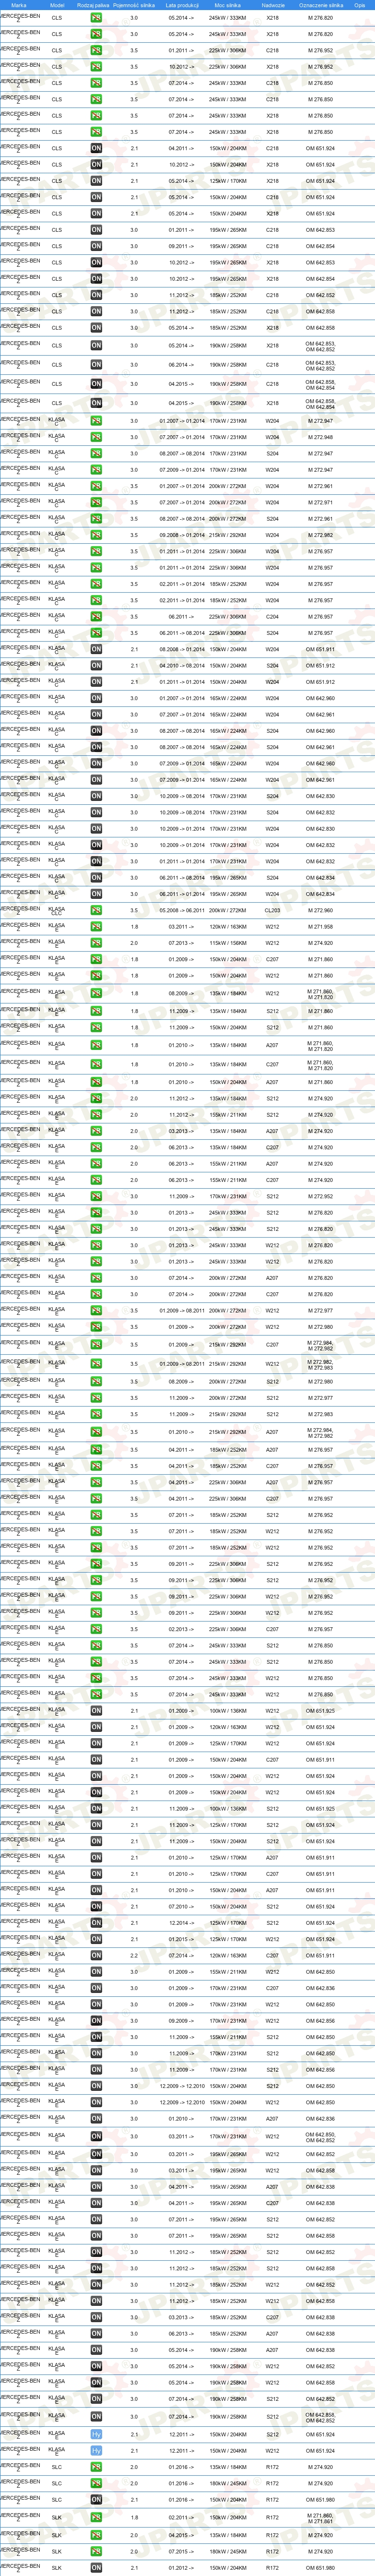Click the petrol icon in the CLC M 272.960 row

click(96, 911)
